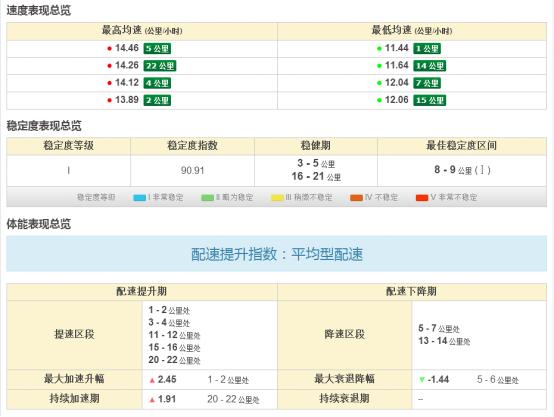Click the 最低均速 column header

point(412,30)
